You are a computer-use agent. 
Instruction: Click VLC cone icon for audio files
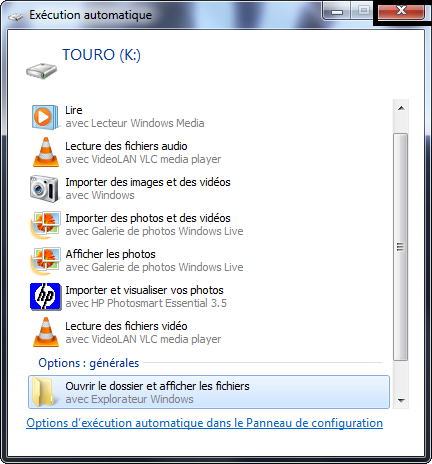click(46, 152)
